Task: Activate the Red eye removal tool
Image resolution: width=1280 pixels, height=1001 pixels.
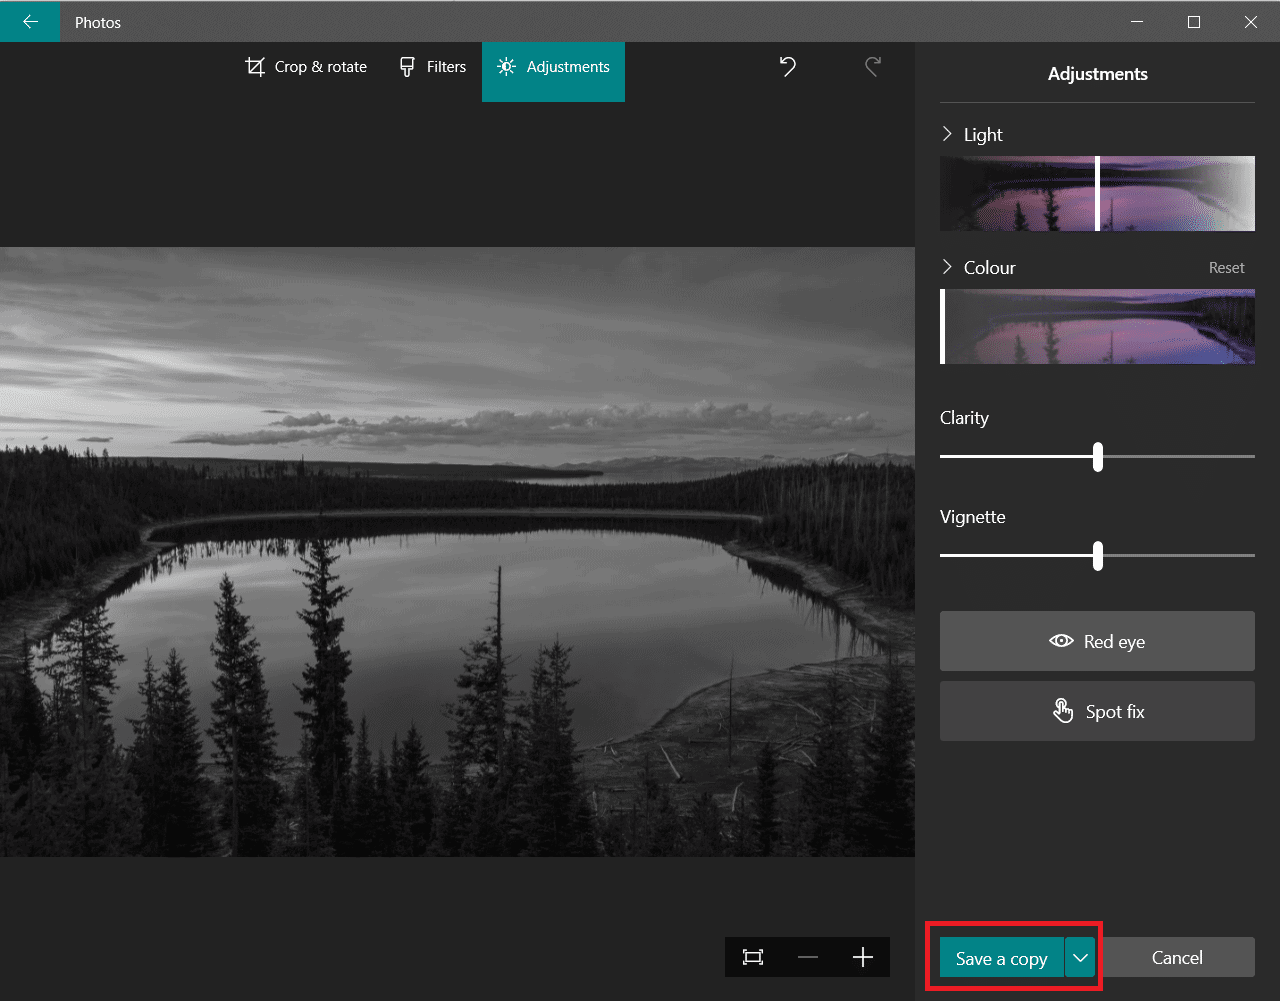Action: 1096,641
